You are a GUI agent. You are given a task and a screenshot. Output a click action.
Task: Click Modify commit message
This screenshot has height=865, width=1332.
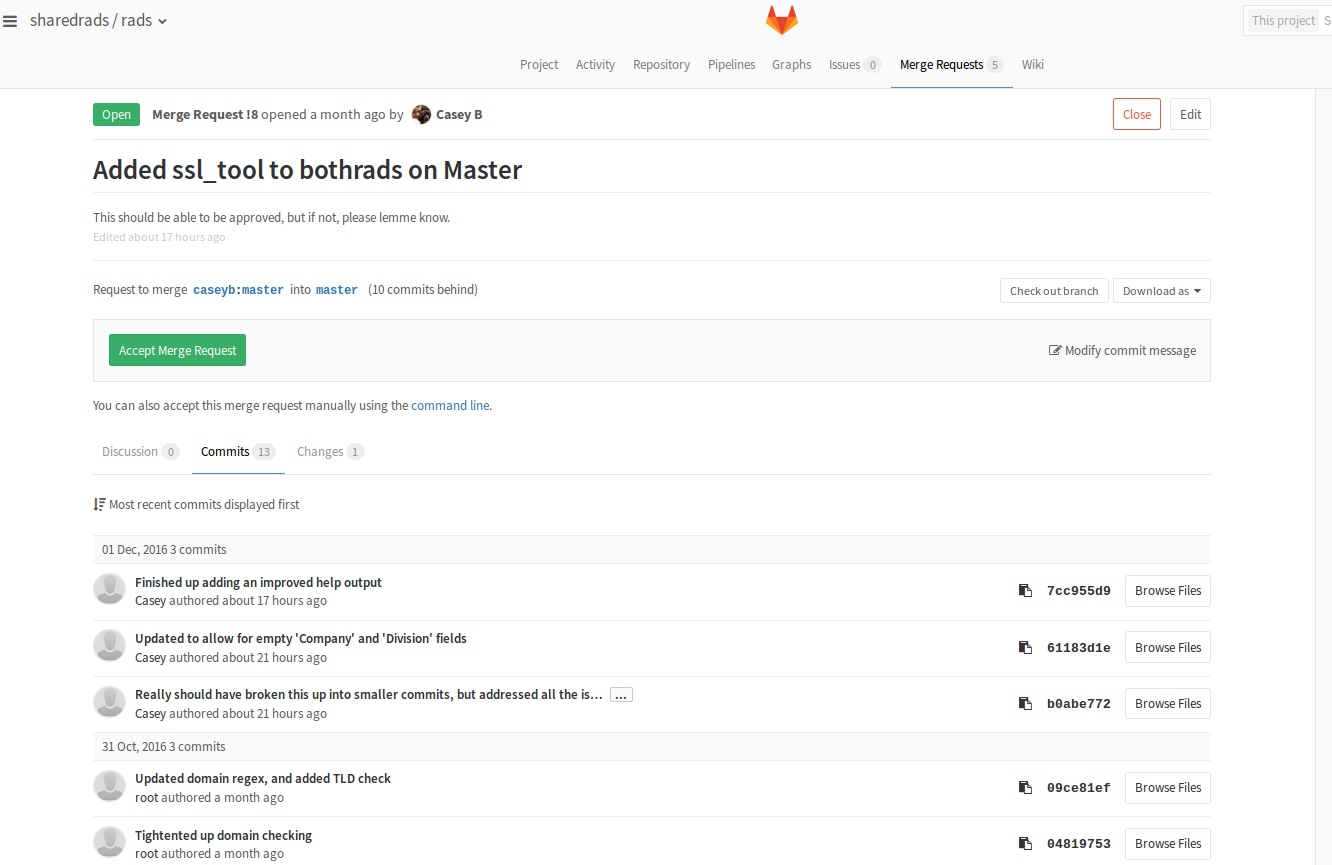pos(1122,351)
